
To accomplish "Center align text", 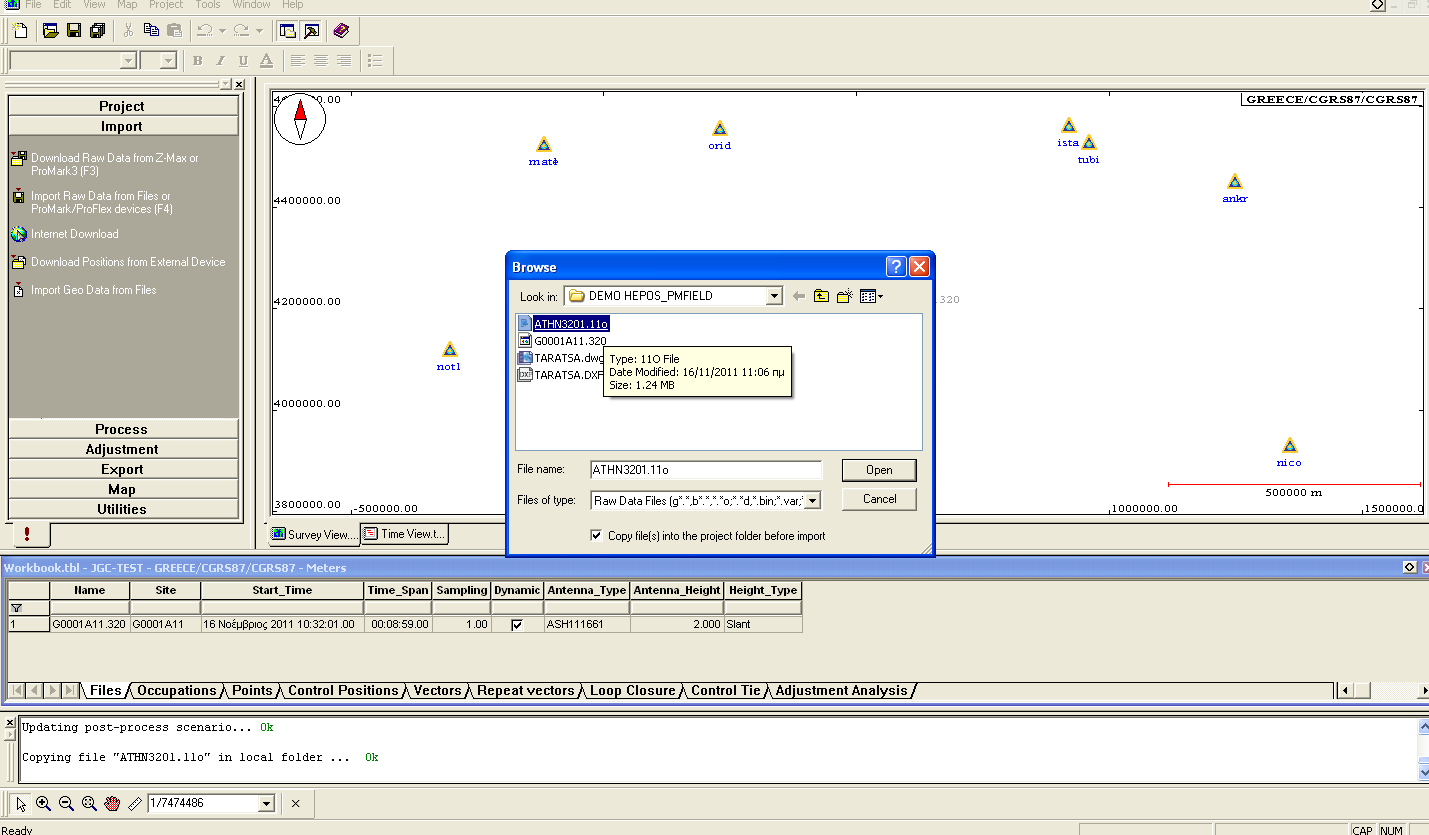I will 320,61.
